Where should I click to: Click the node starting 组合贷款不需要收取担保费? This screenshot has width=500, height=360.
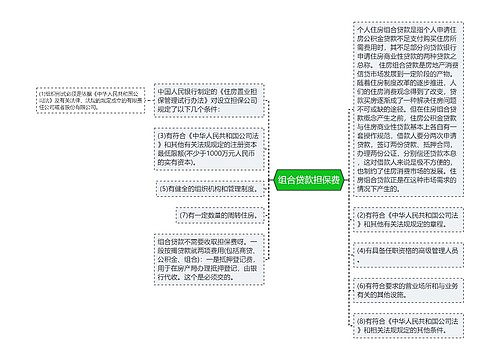click(x=209, y=259)
